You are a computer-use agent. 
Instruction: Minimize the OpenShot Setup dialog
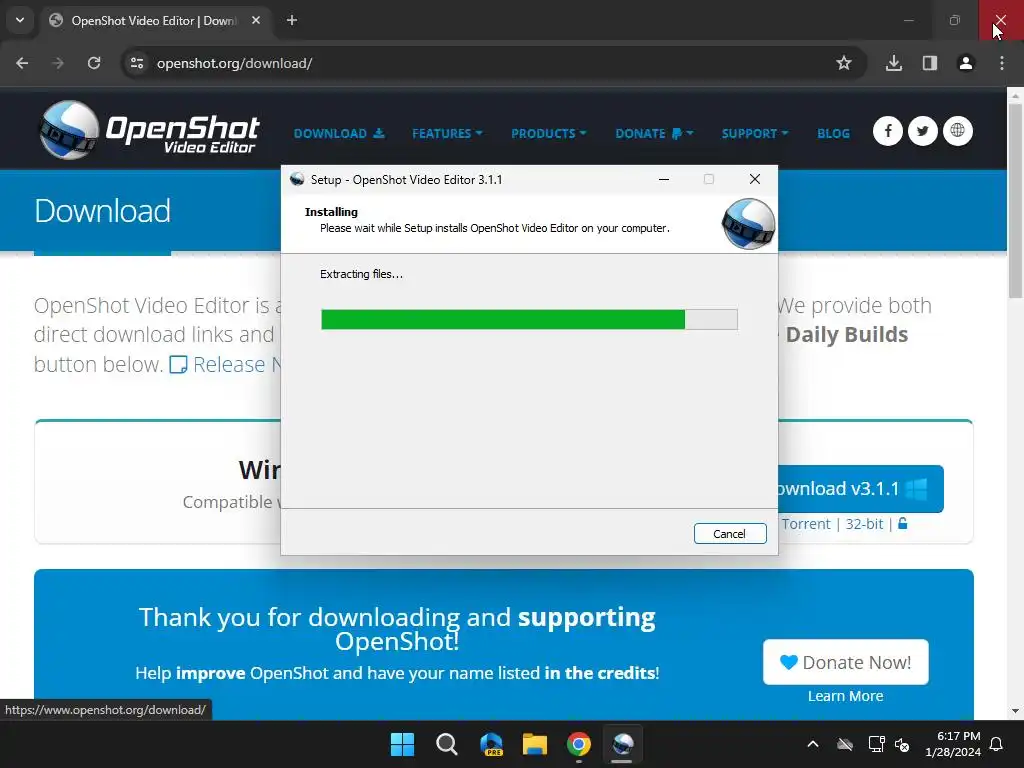coord(664,179)
